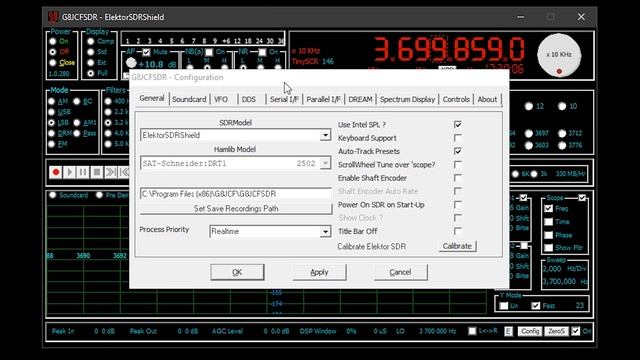
Task: Click the red frequency display 3.699.859.0
Action: (449, 49)
